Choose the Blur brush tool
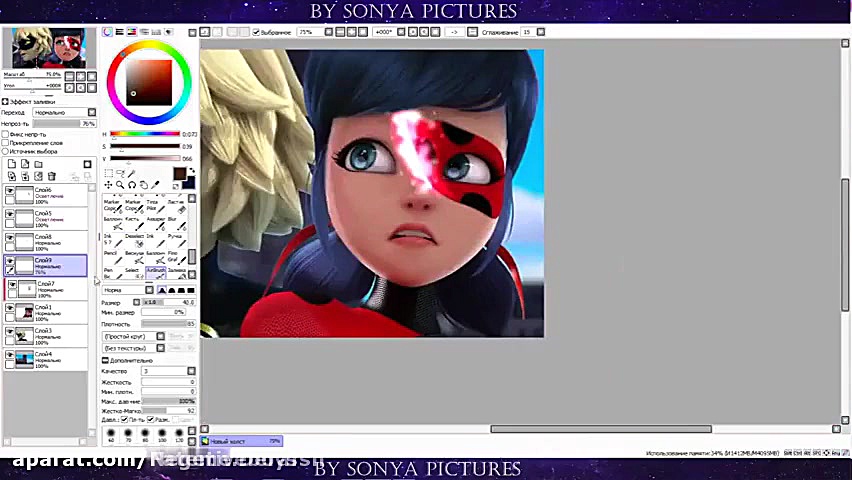The width and height of the screenshot is (852, 480). coord(177,223)
